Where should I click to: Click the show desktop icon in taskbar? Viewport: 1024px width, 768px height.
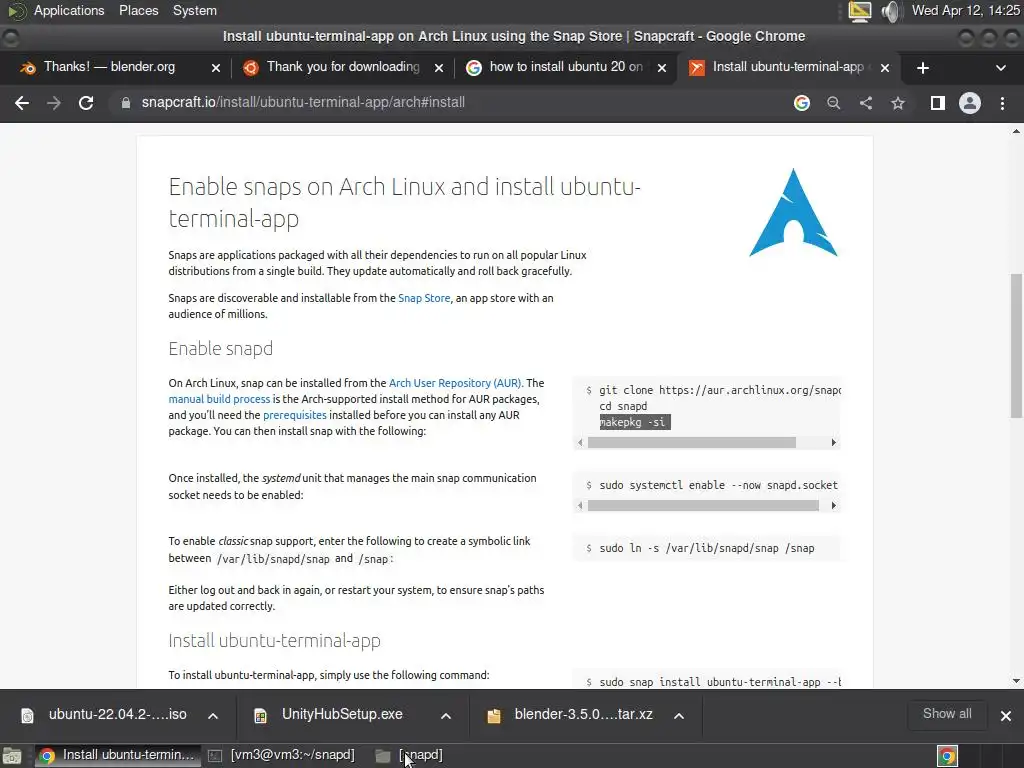pyautogui.click(x=12, y=756)
